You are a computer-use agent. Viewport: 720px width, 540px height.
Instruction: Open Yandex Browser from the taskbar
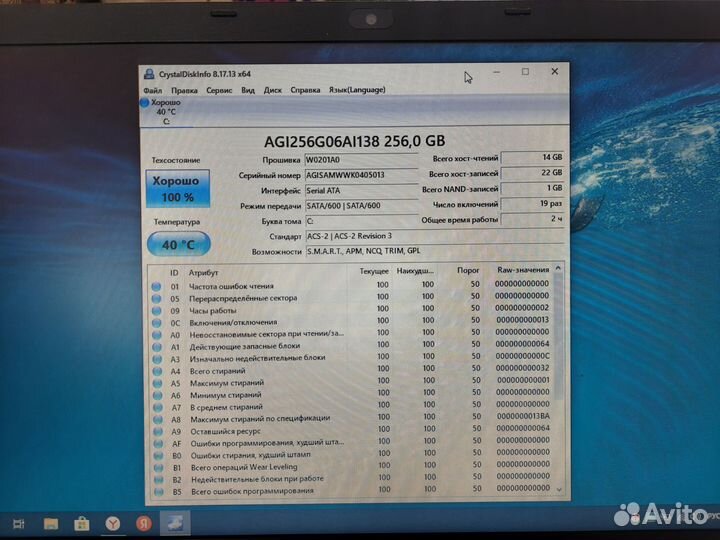[x=113, y=523]
